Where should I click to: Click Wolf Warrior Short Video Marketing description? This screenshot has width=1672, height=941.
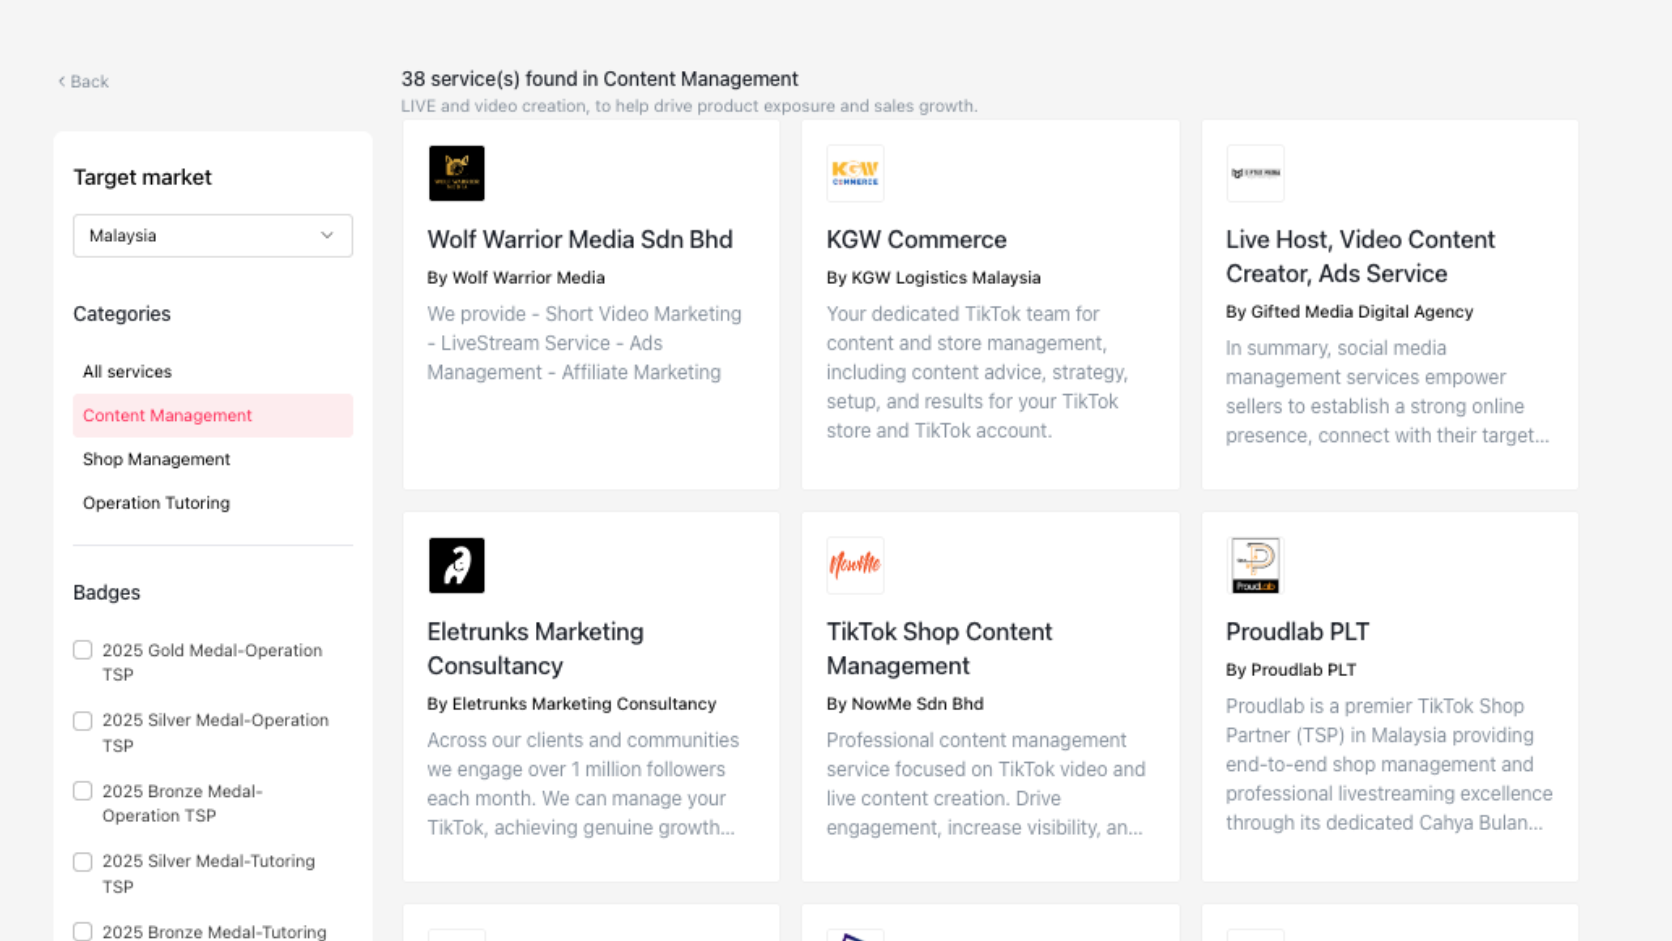(x=584, y=343)
